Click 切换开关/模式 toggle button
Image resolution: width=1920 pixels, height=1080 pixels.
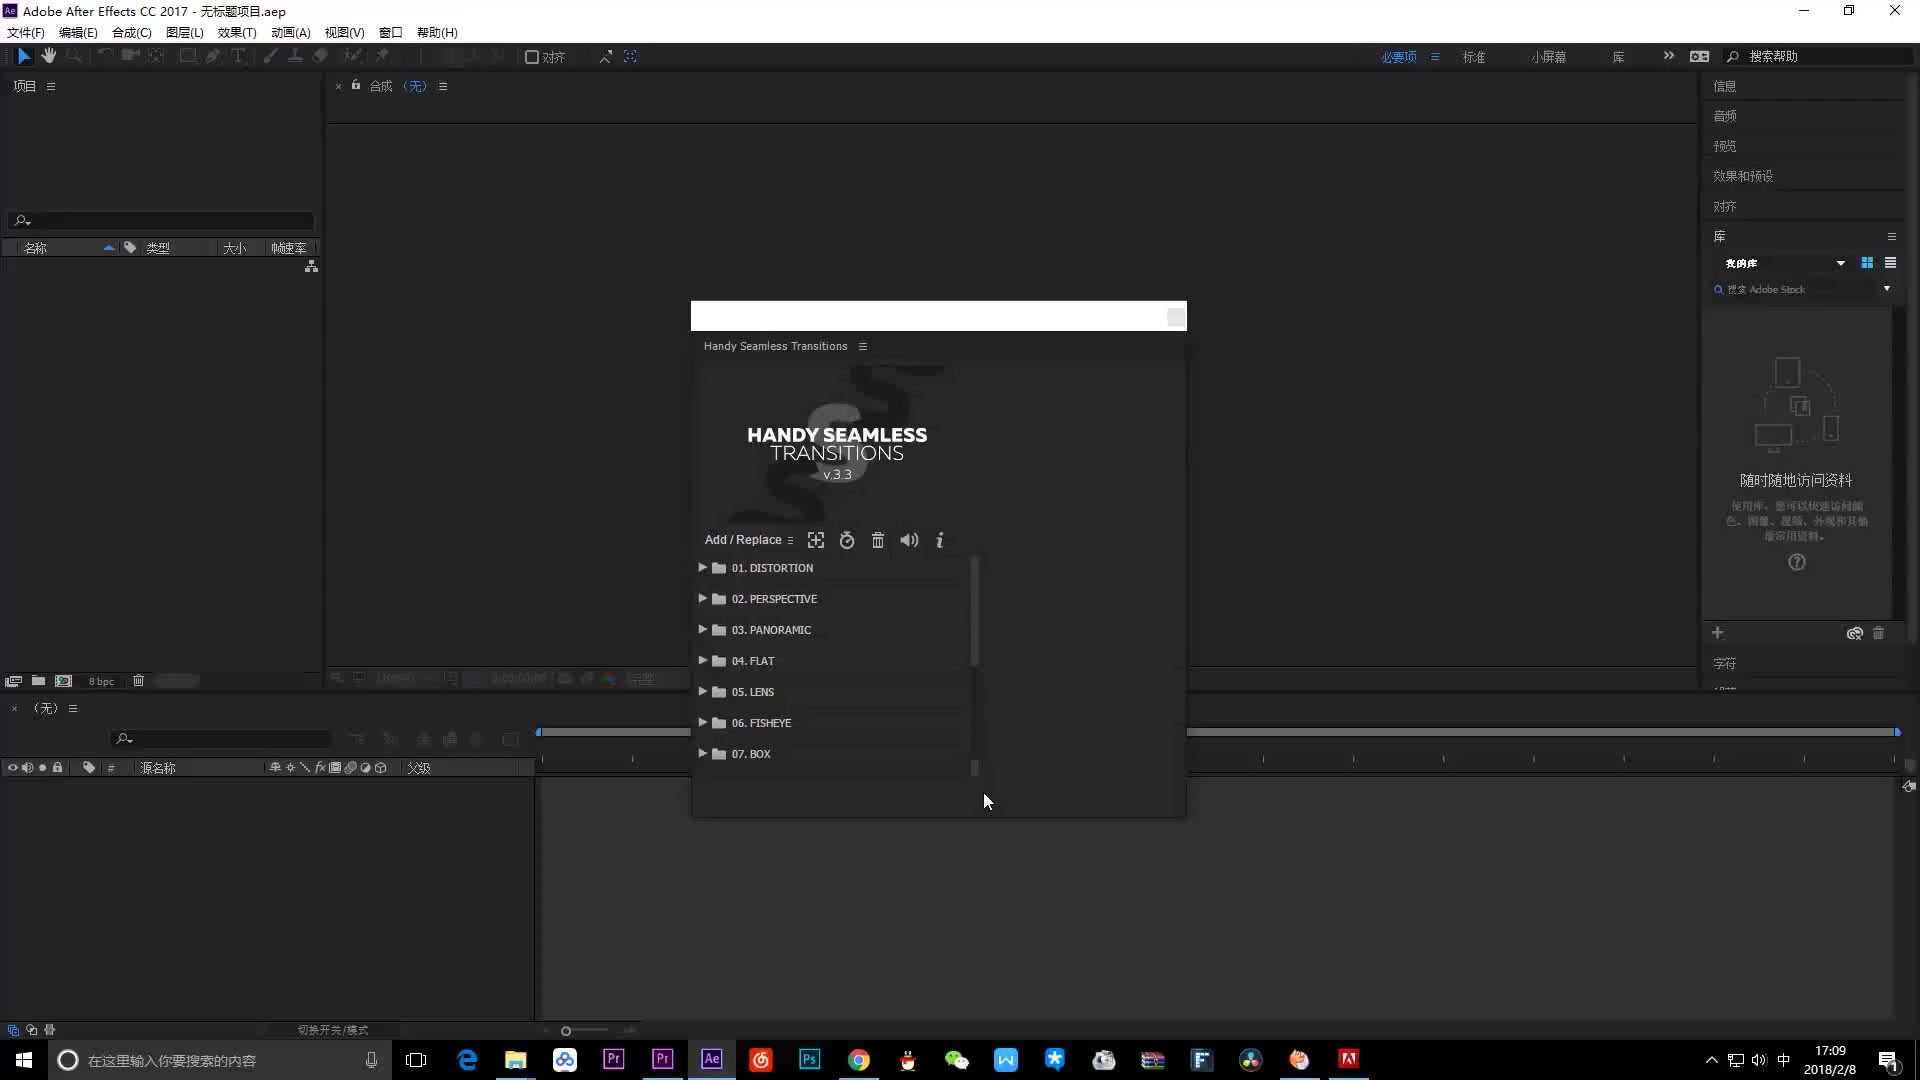[x=333, y=1030]
